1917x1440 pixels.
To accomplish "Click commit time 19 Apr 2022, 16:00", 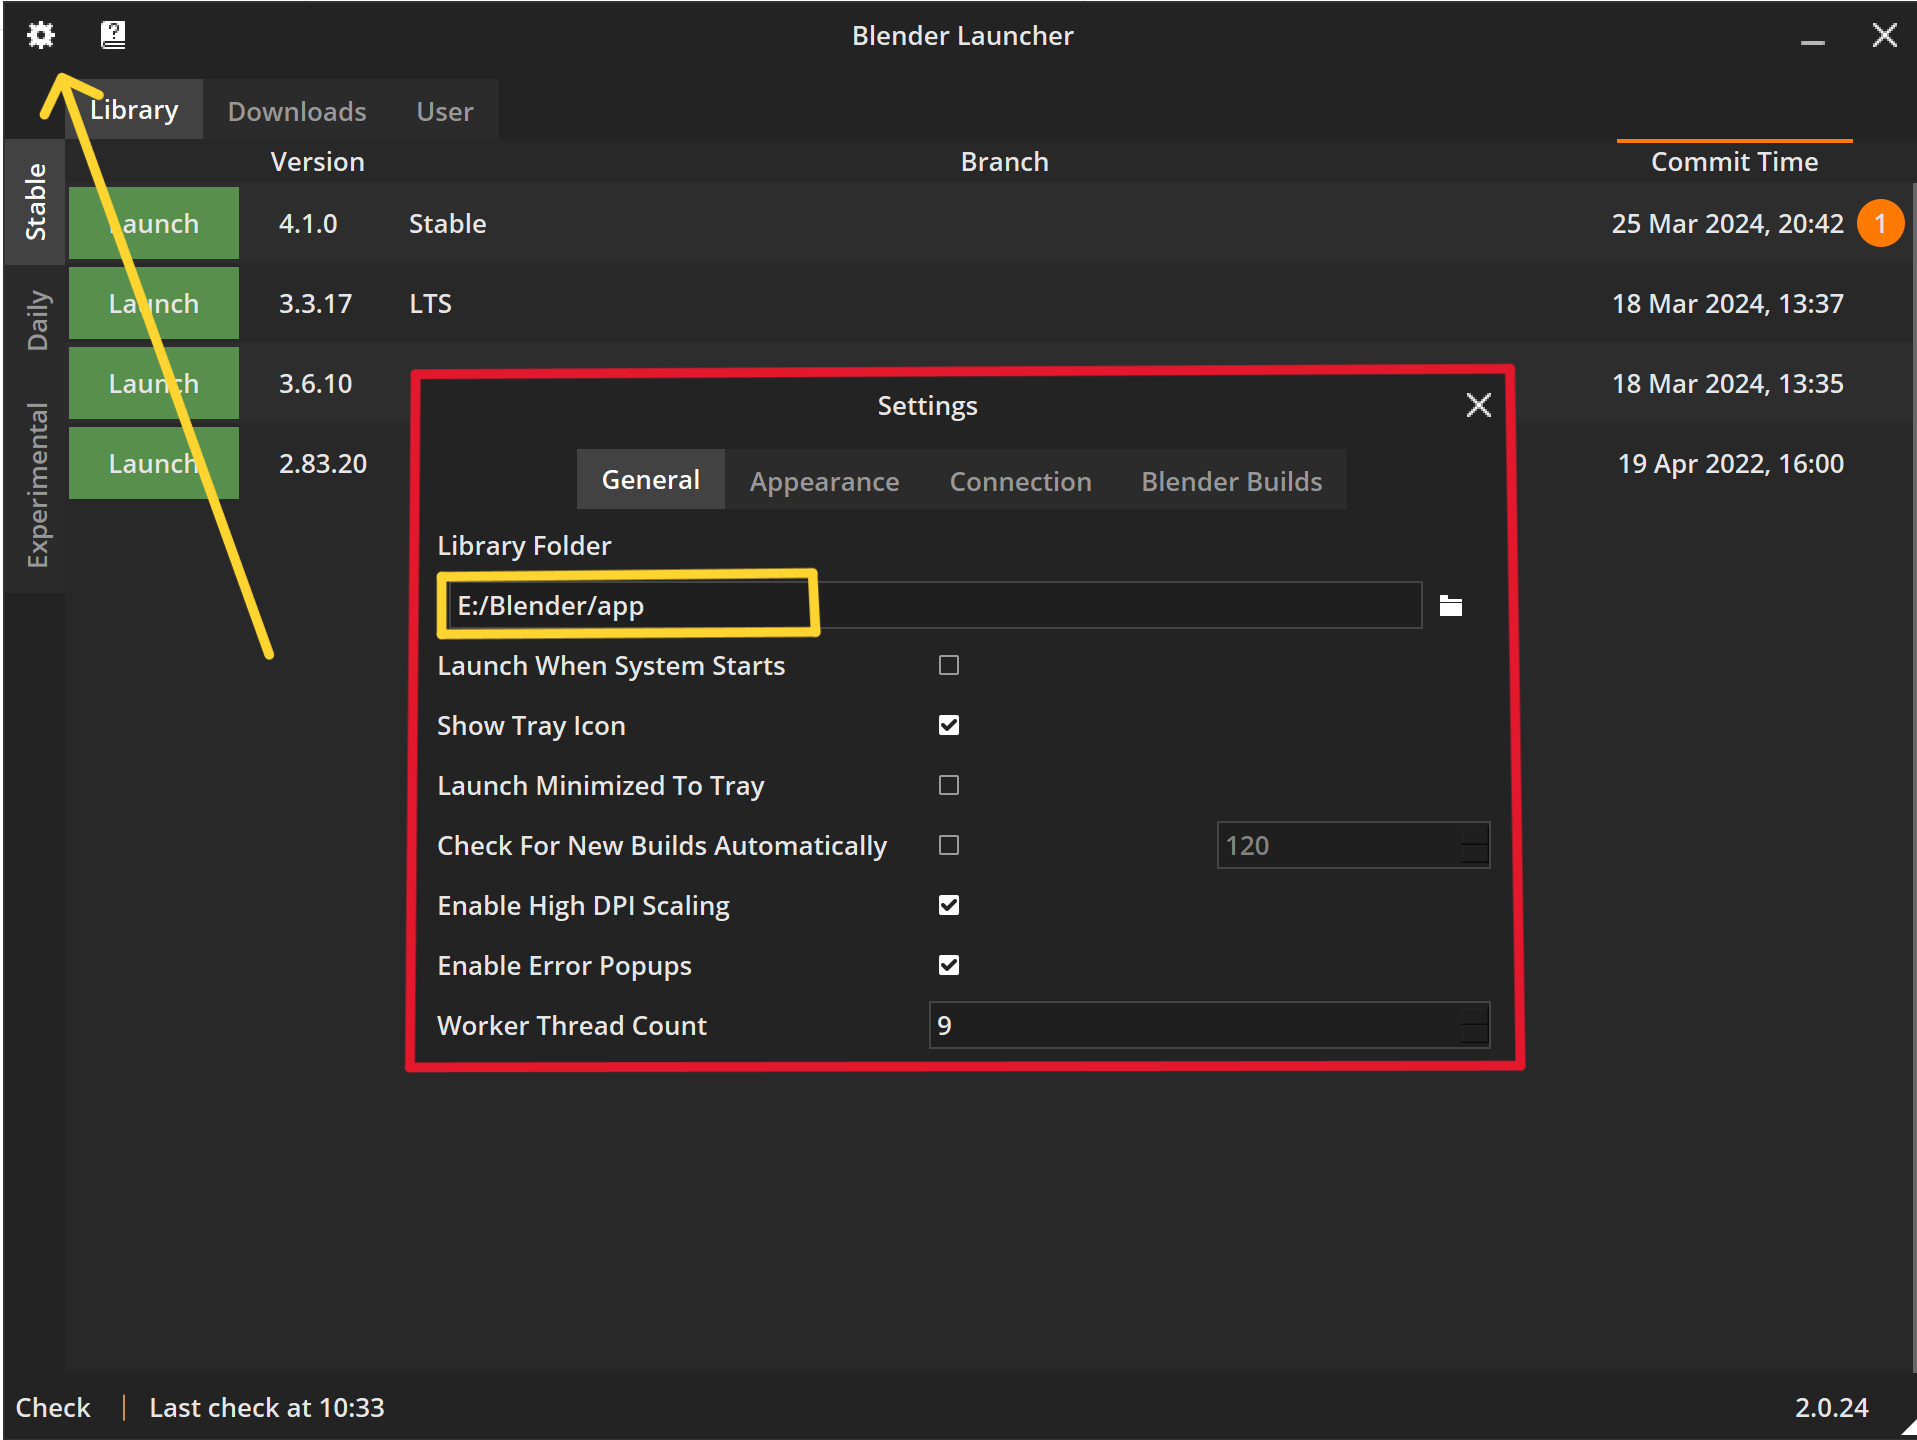I will (x=1731, y=463).
